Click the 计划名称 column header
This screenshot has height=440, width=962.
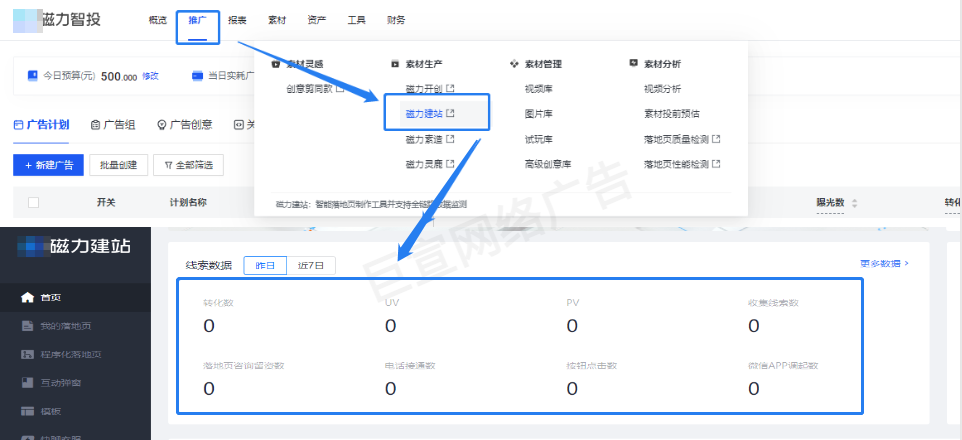tap(188, 203)
